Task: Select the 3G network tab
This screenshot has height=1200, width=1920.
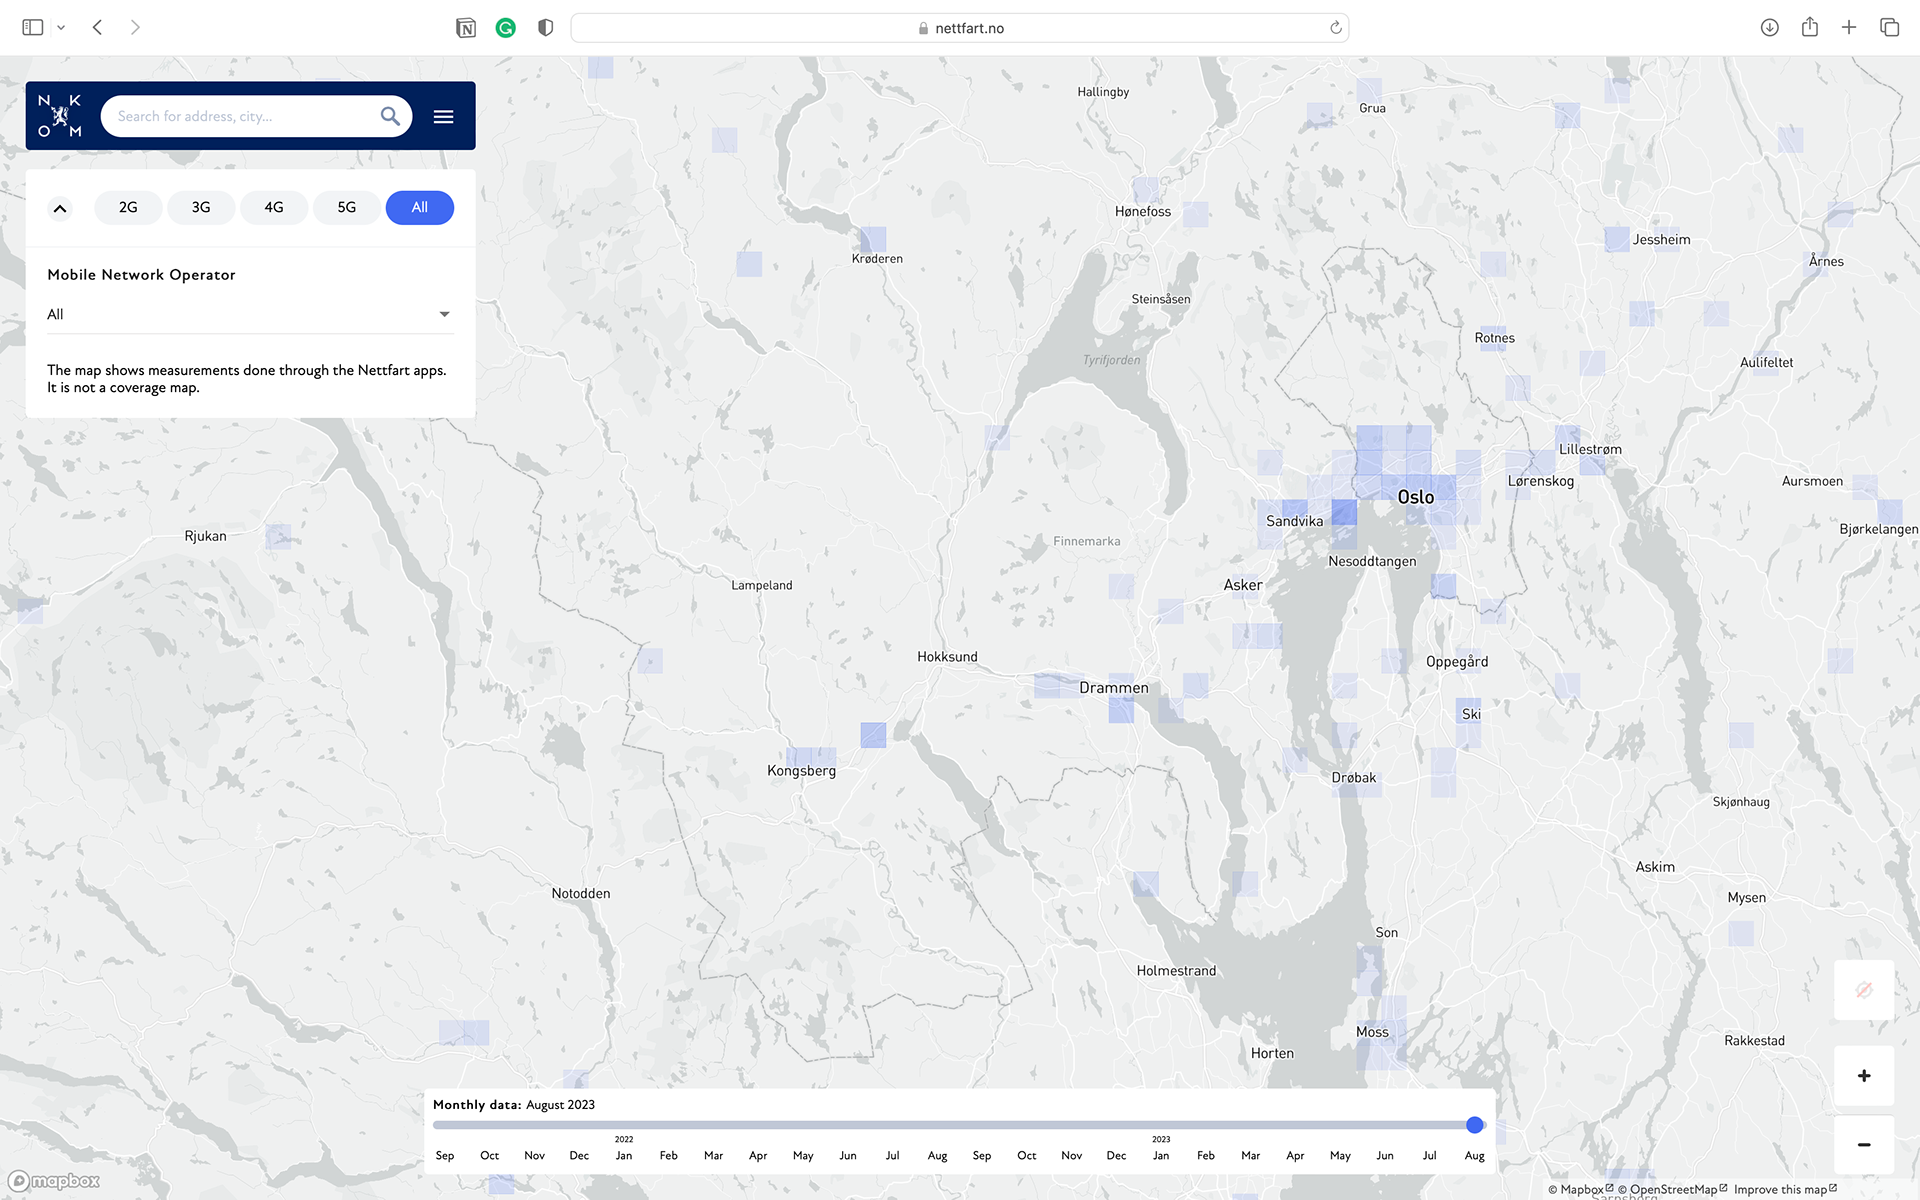Action: pyautogui.click(x=201, y=207)
